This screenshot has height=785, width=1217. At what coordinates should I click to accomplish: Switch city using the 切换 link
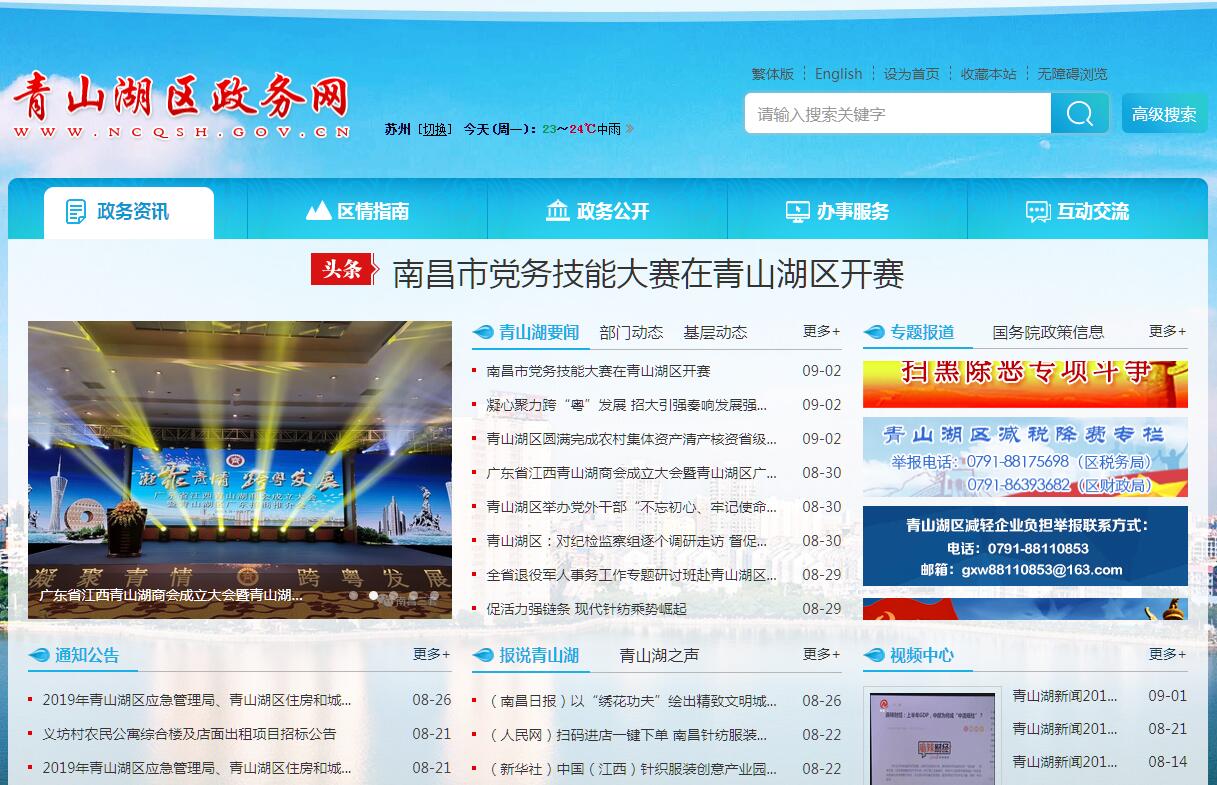(434, 129)
